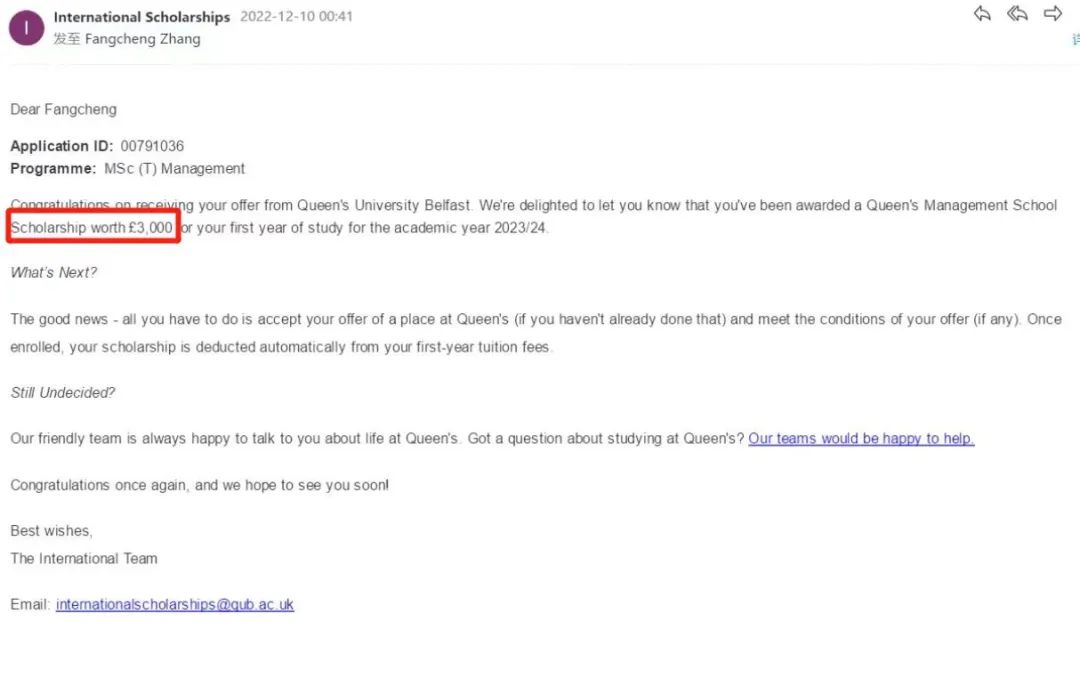
Task: Click the "MSc (T) Management" programme text
Action: coord(175,169)
